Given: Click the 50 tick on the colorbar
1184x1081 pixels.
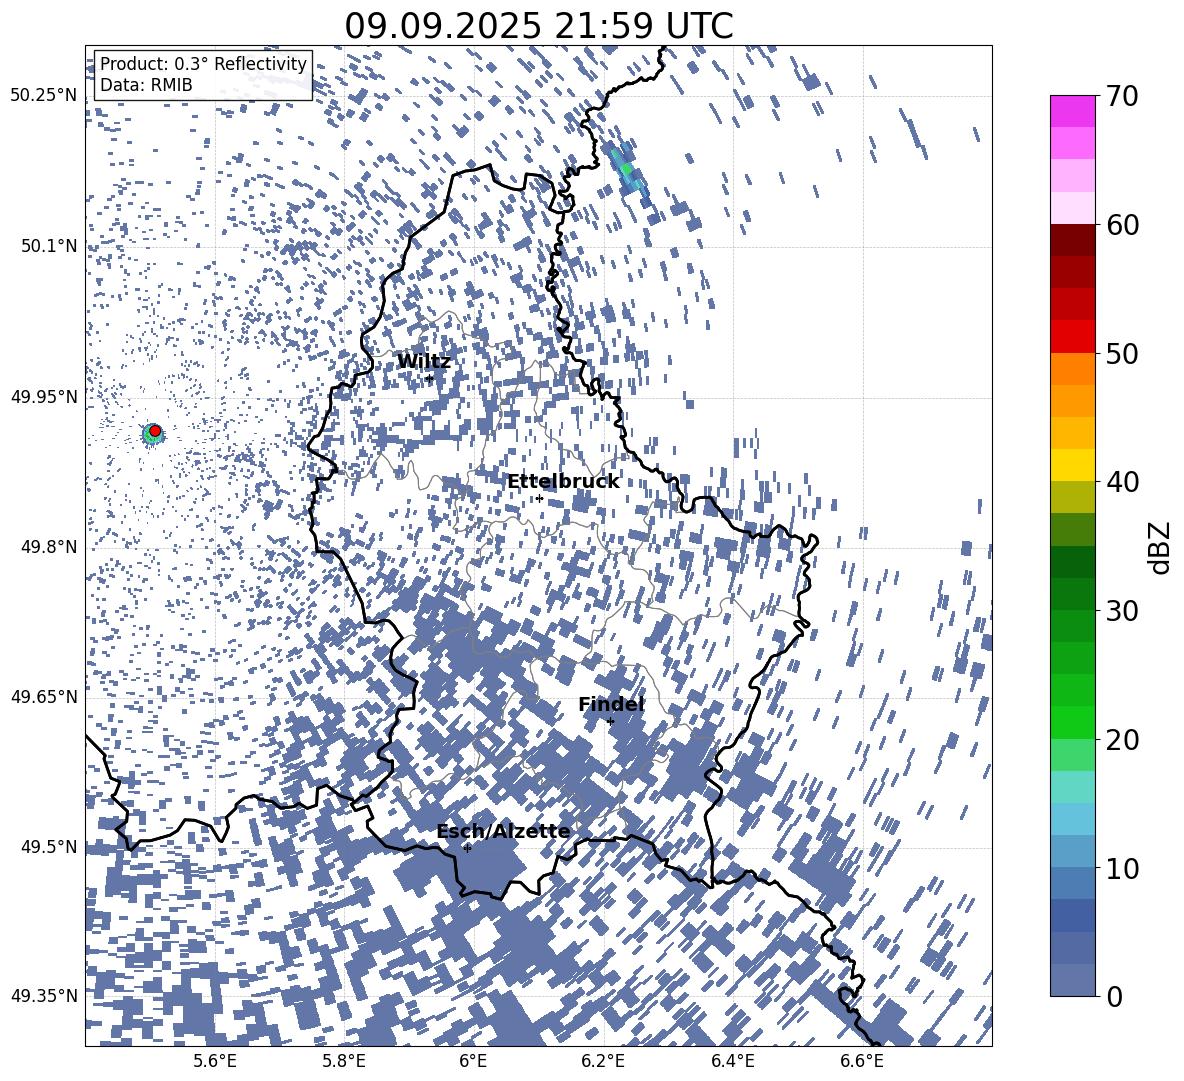Looking at the screenshot, I should pyautogui.click(x=1122, y=353).
